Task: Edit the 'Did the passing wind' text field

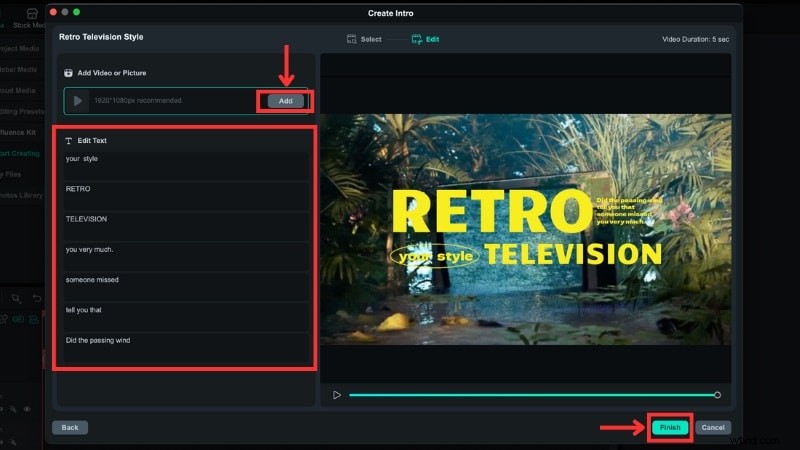Action: (186, 348)
